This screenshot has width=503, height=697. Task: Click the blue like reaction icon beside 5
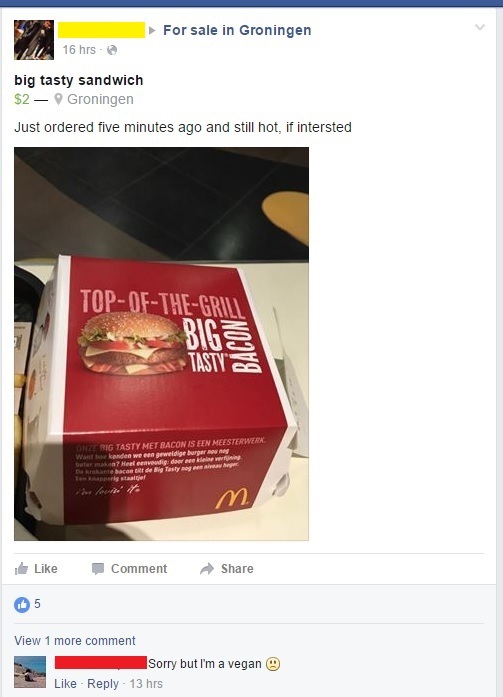(x=22, y=604)
